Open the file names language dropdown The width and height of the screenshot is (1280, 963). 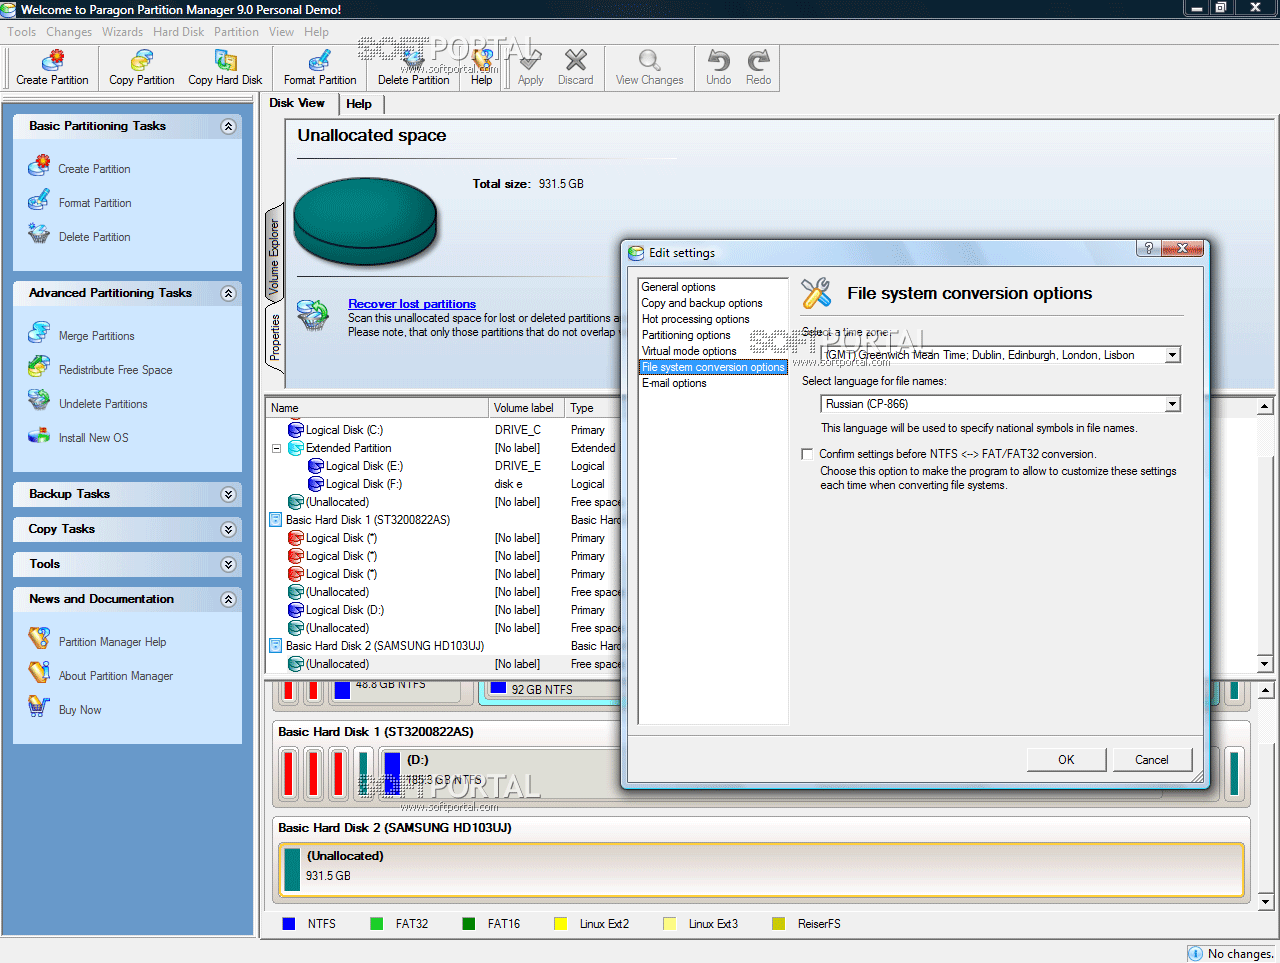tap(1173, 404)
